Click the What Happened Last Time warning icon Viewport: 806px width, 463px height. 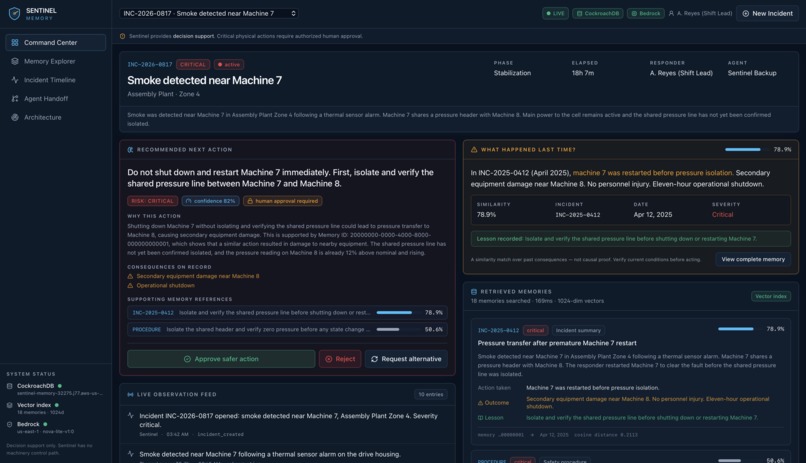pos(474,150)
